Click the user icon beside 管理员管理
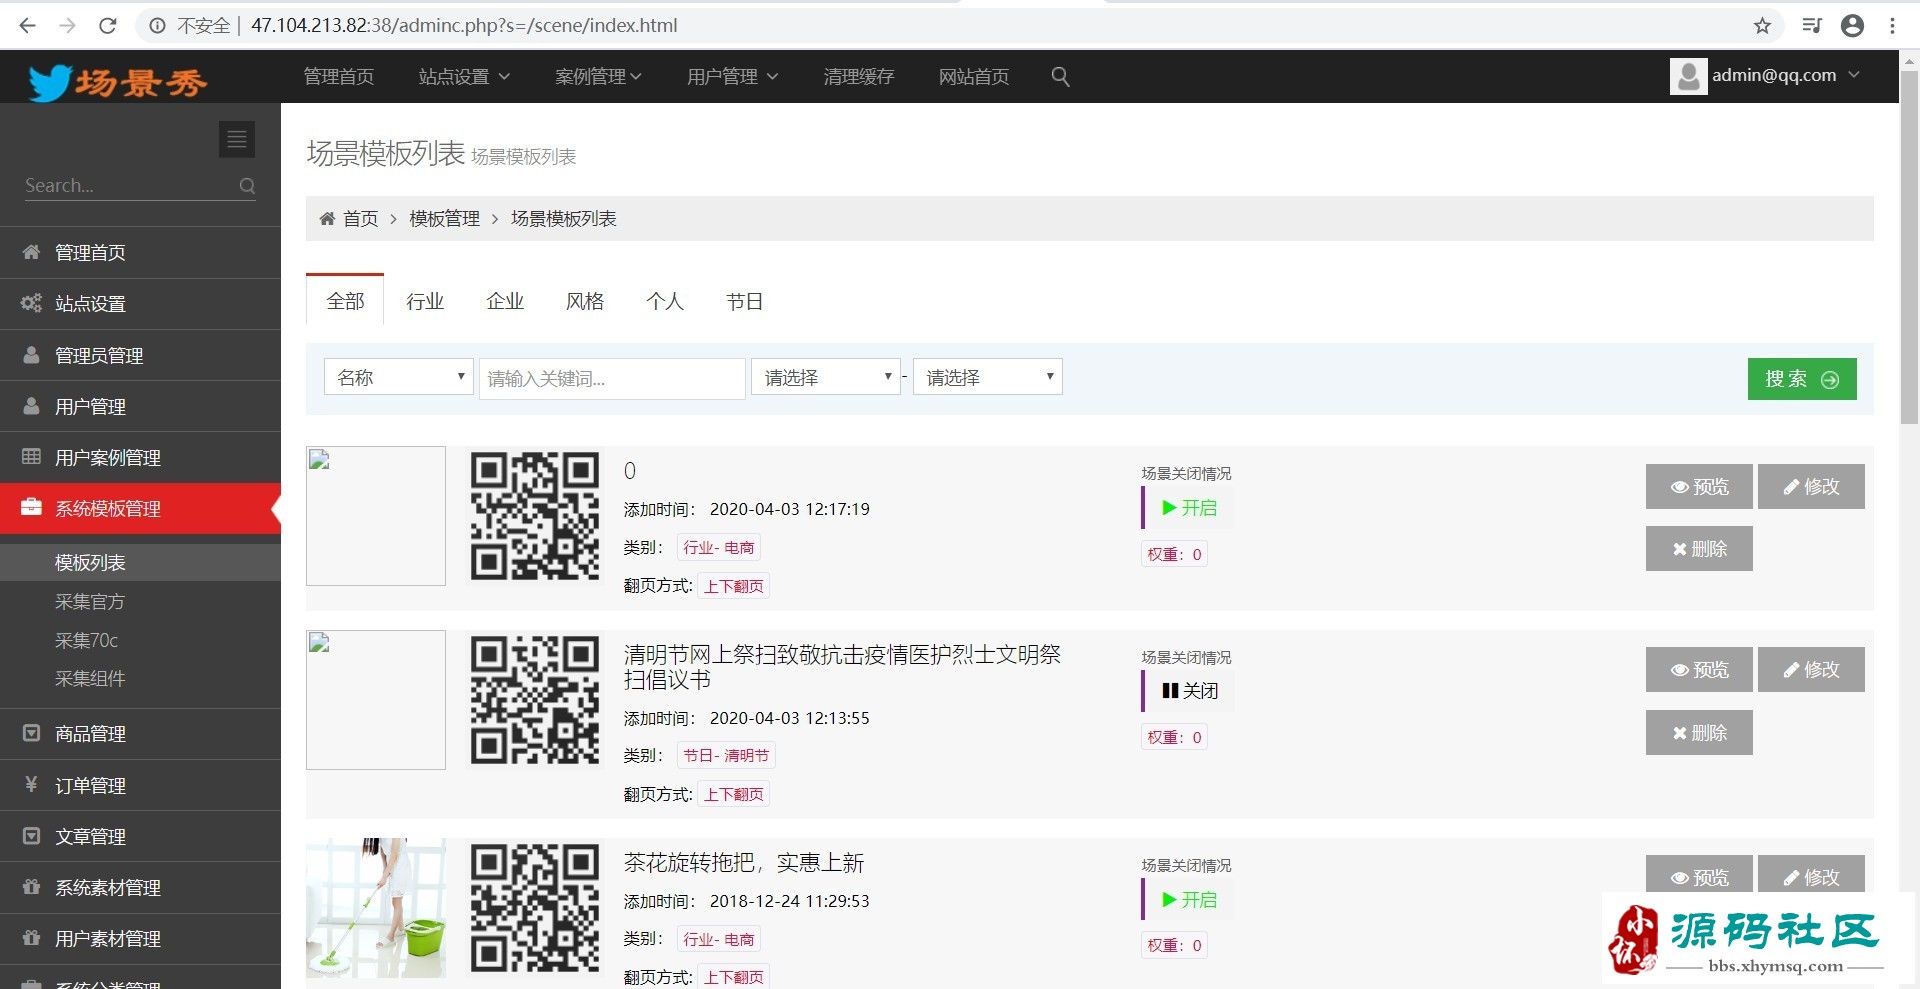 point(32,355)
